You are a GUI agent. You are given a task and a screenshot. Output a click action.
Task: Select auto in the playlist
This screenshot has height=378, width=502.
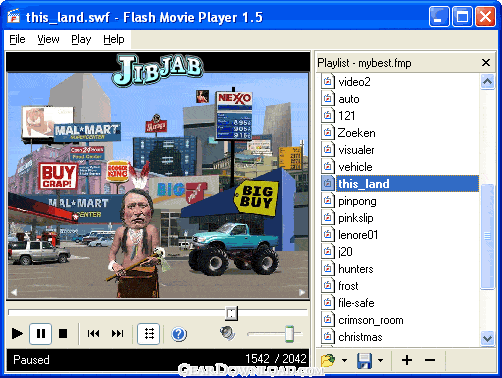tap(399, 99)
